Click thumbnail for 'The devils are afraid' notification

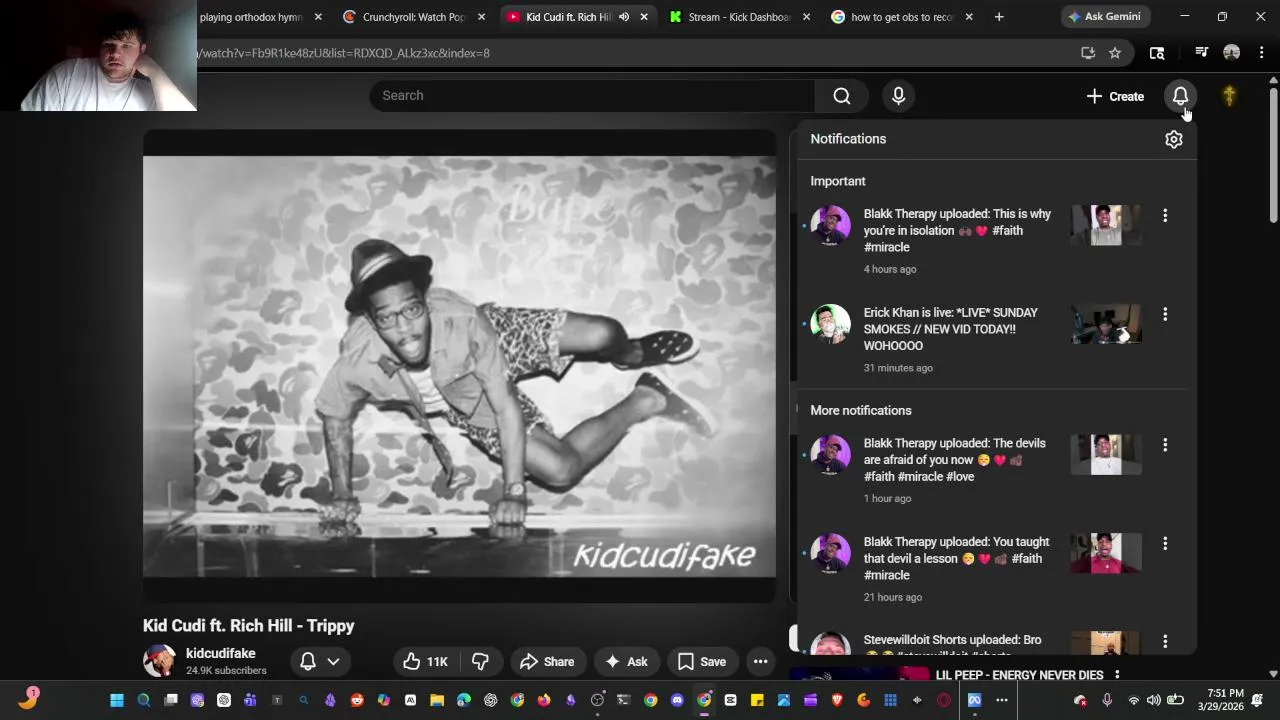(x=1106, y=454)
